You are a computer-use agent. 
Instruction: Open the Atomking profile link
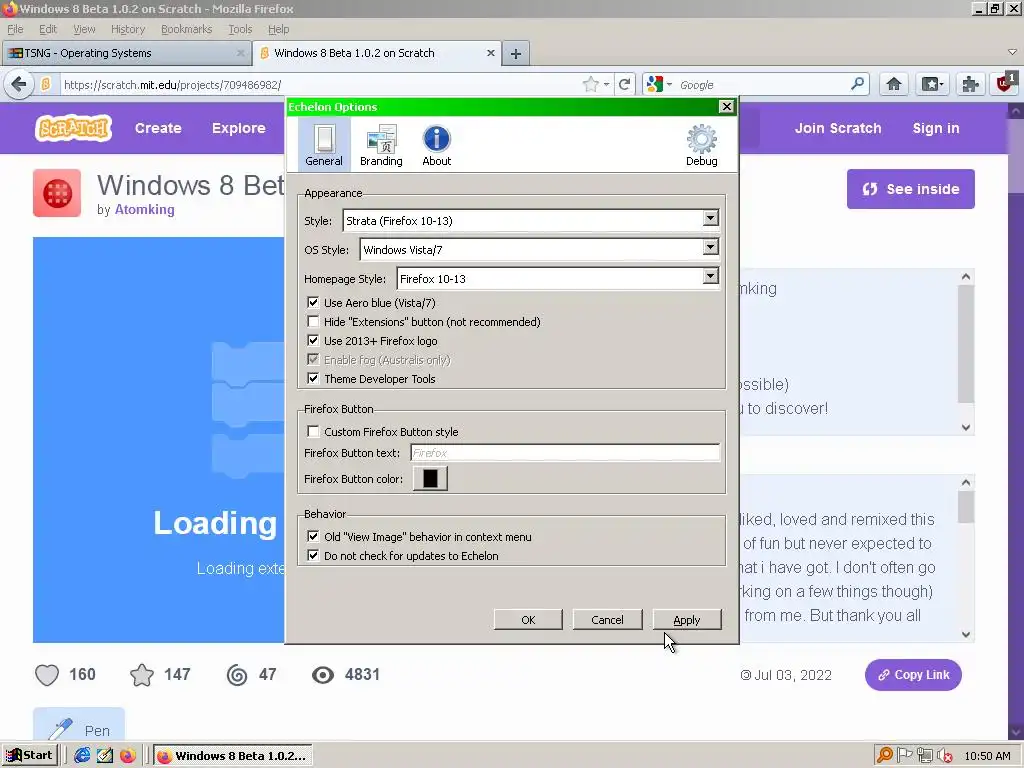[x=144, y=210]
